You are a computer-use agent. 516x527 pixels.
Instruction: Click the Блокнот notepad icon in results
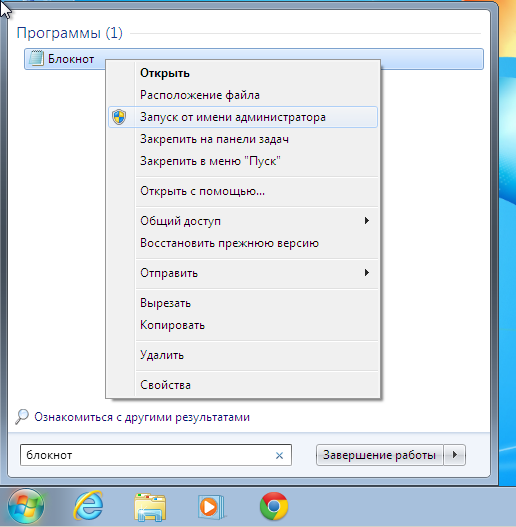[36, 58]
